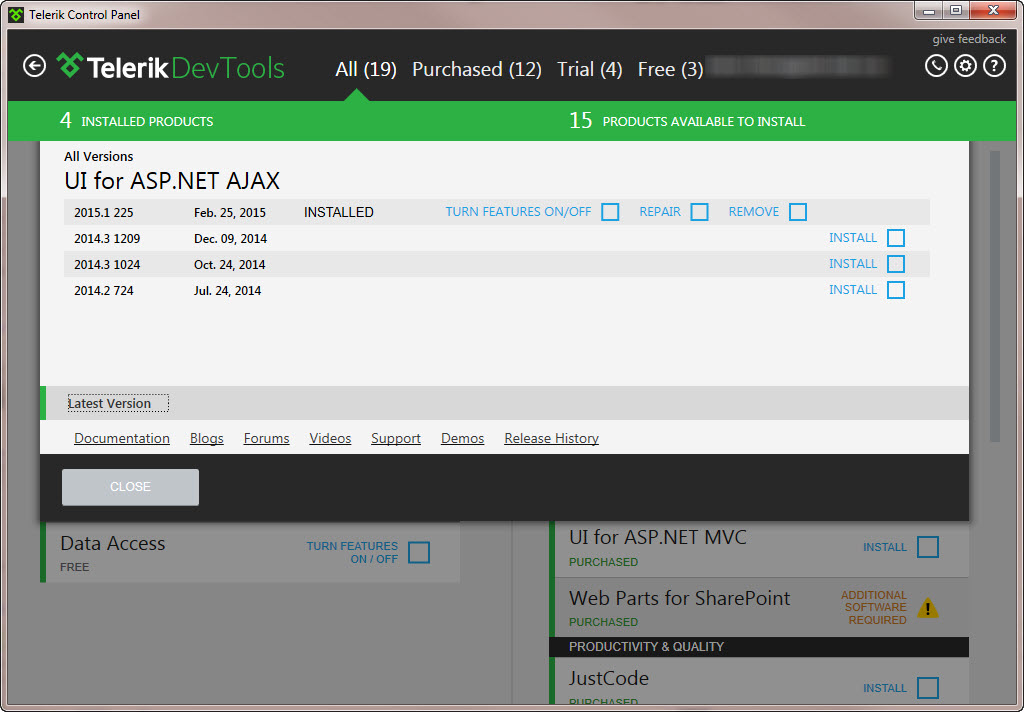Click the INSTALLED status text
Viewport: 1024px width, 712px height.
[x=339, y=212]
